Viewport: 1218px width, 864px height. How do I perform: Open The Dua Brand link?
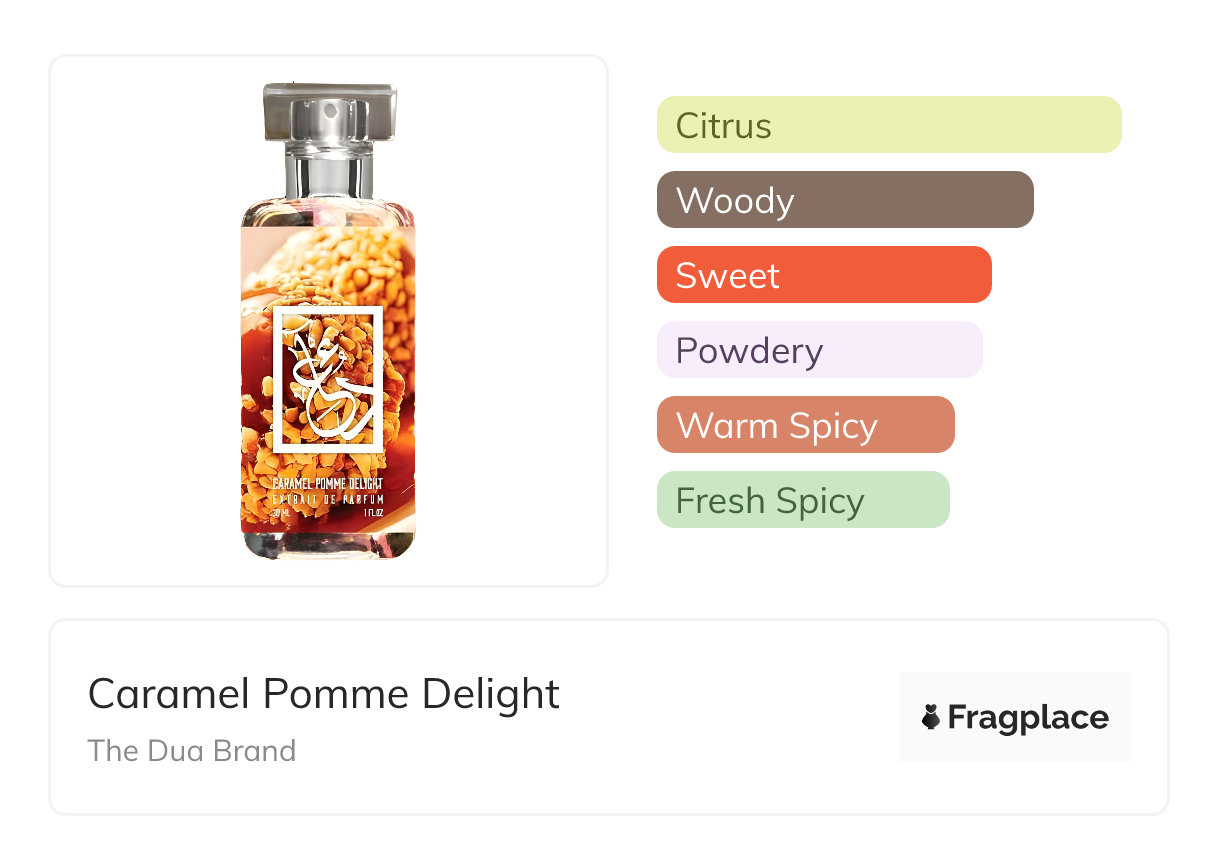click(x=192, y=751)
